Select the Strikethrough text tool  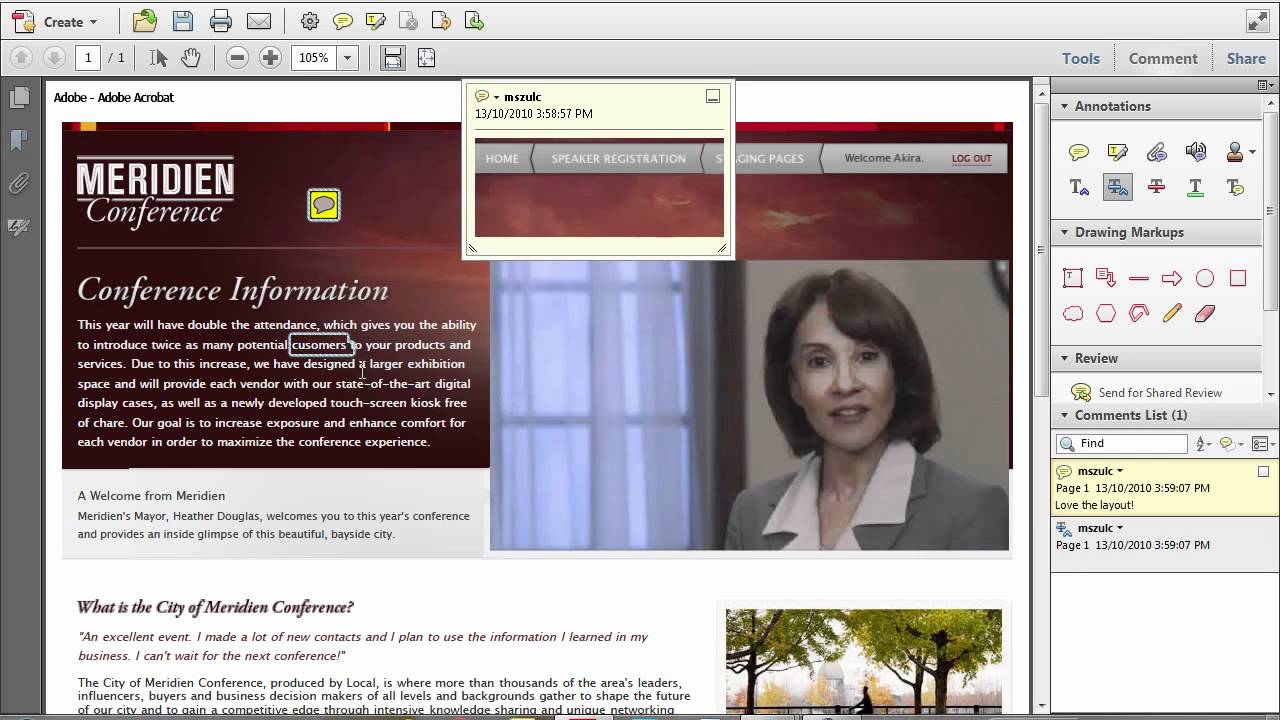point(1157,187)
